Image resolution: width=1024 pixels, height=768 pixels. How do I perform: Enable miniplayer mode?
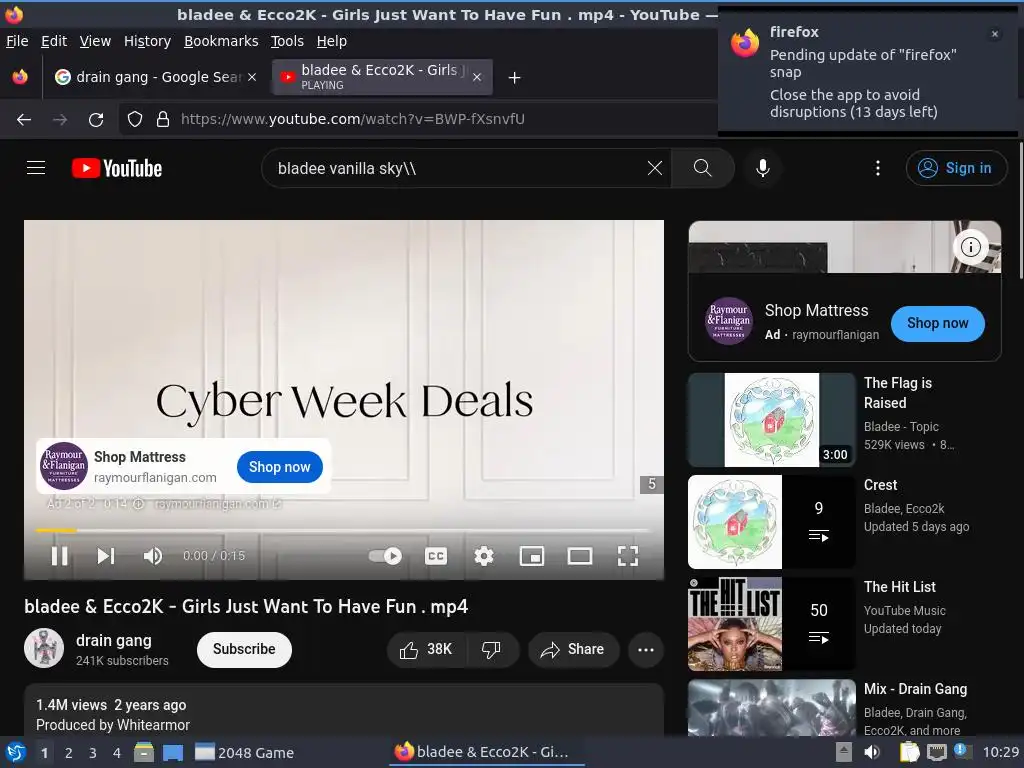coord(532,556)
